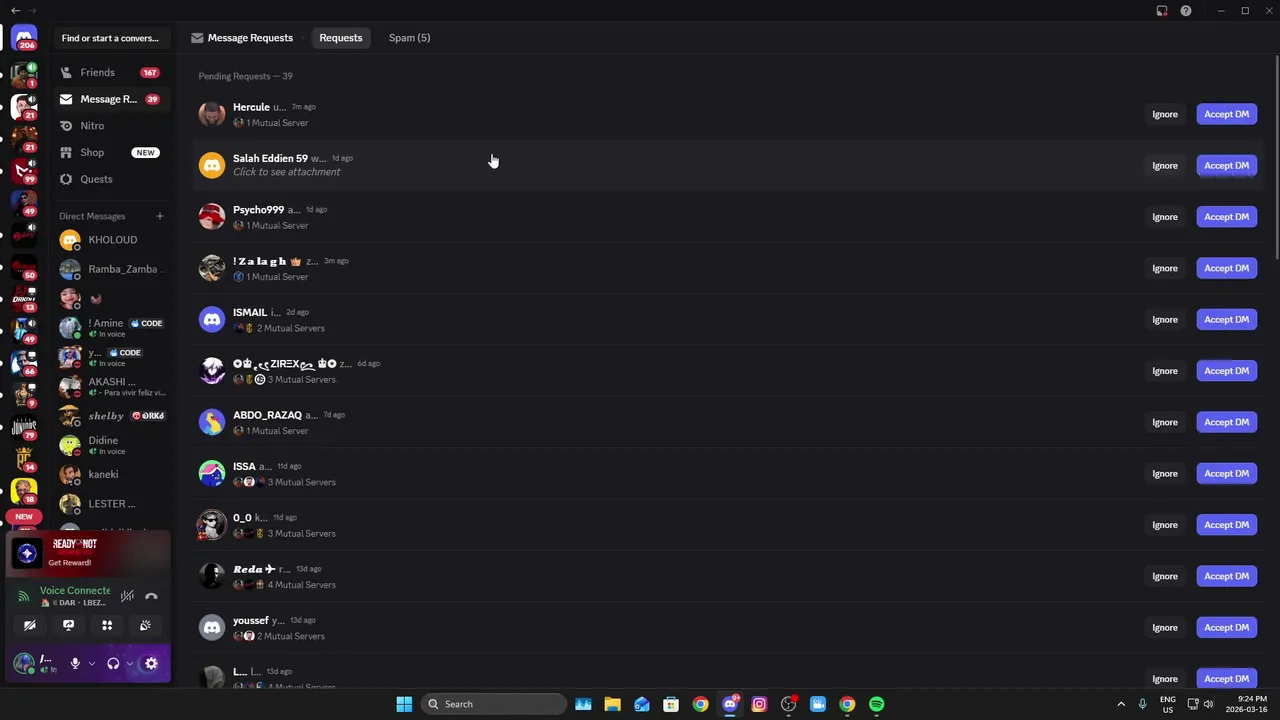The width and height of the screenshot is (1280, 720).
Task: Accept DM from Salah Eddien 59
Action: pyautogui.click(x=1226, y=165)
